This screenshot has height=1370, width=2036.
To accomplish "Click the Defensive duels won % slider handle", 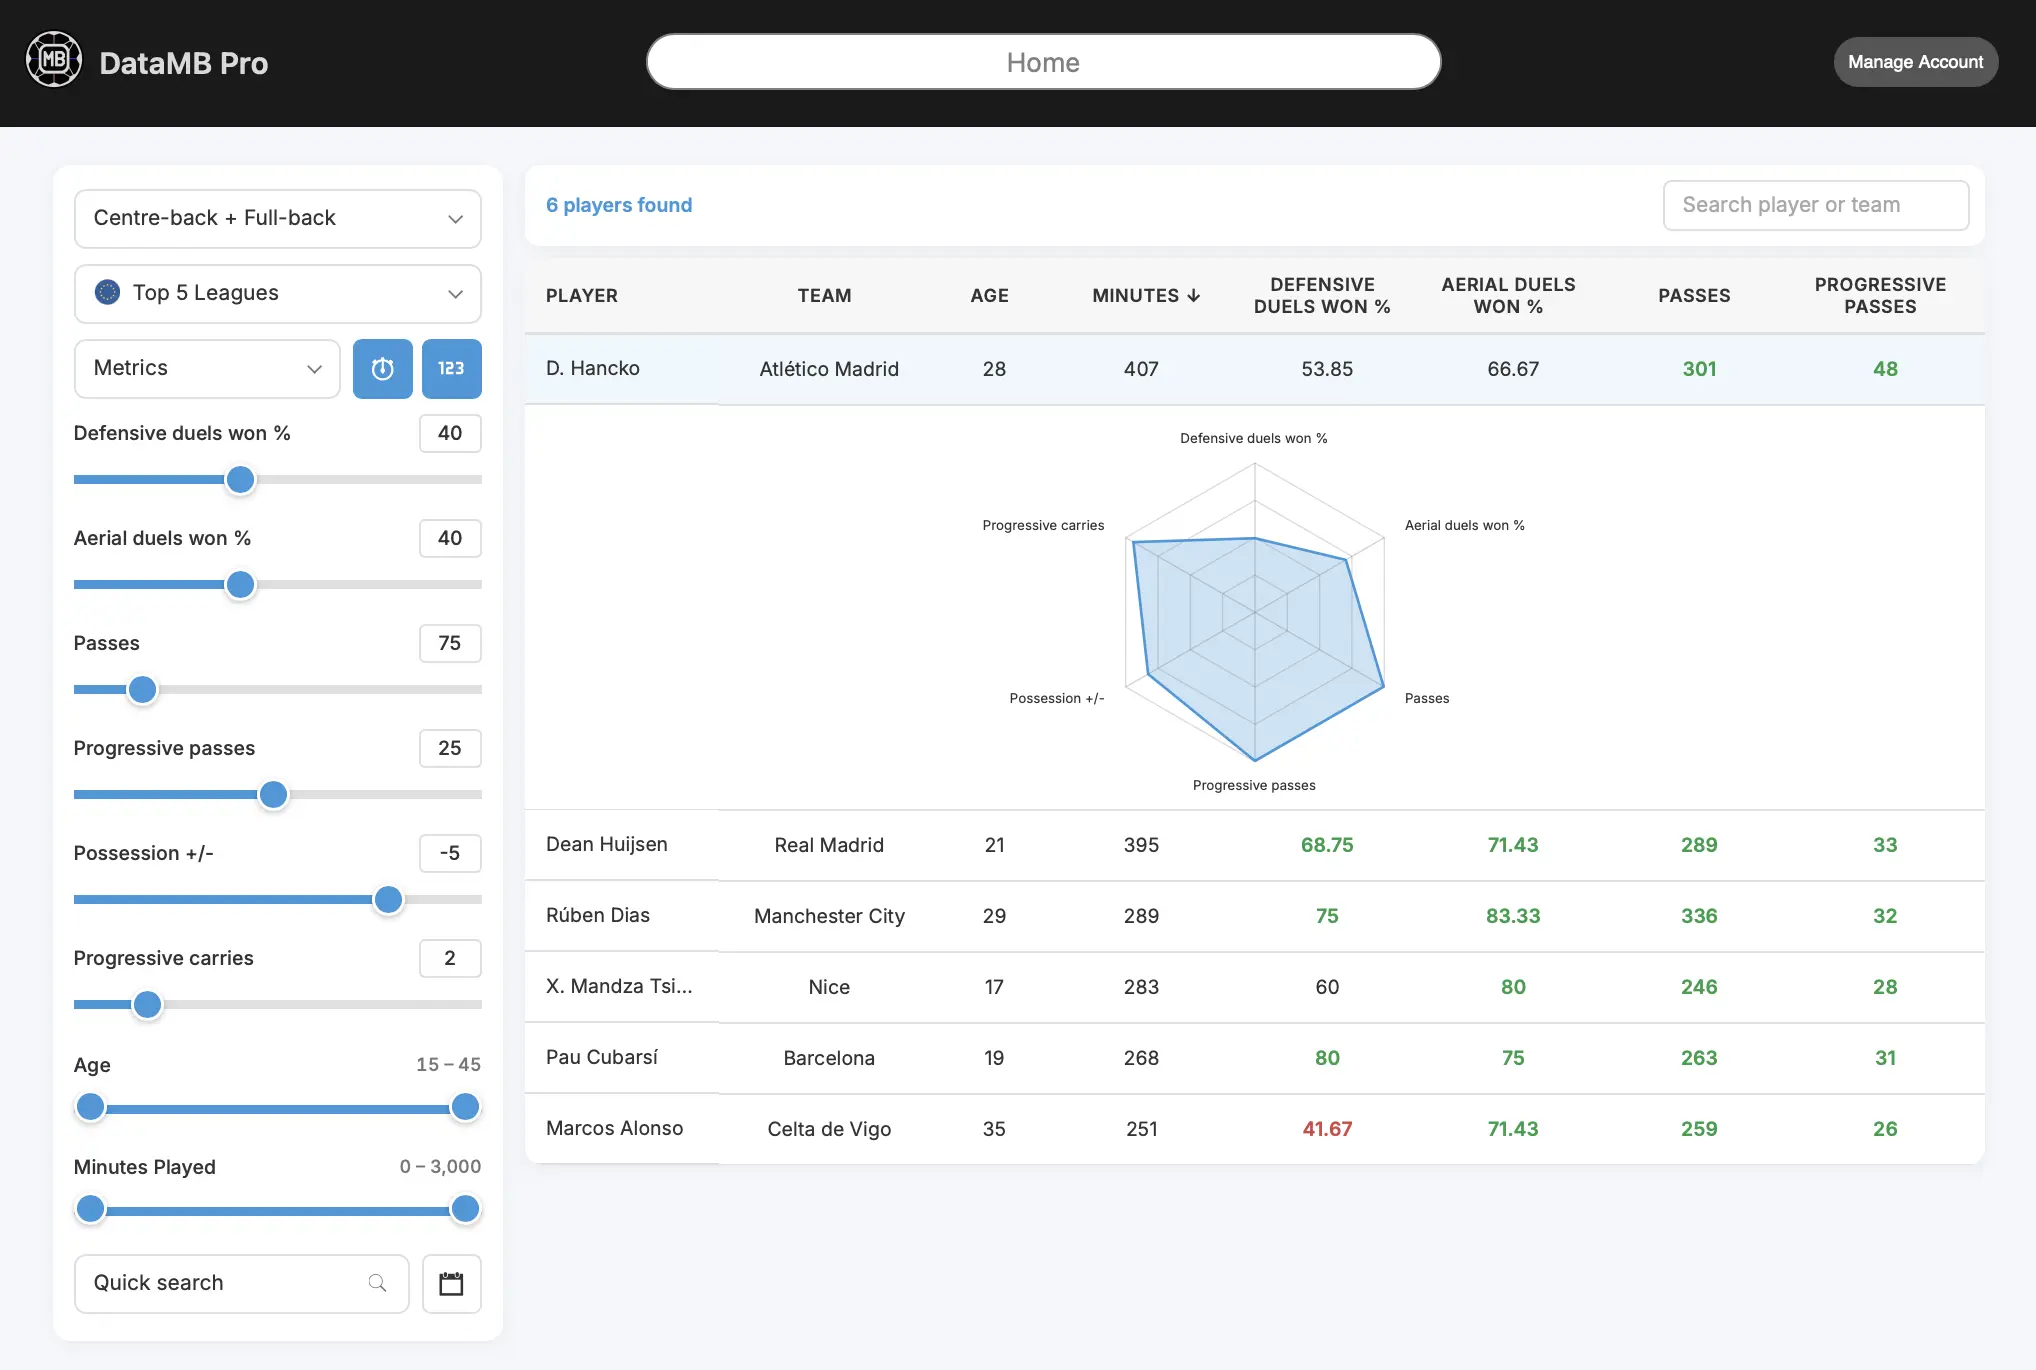I will point(240,480).
